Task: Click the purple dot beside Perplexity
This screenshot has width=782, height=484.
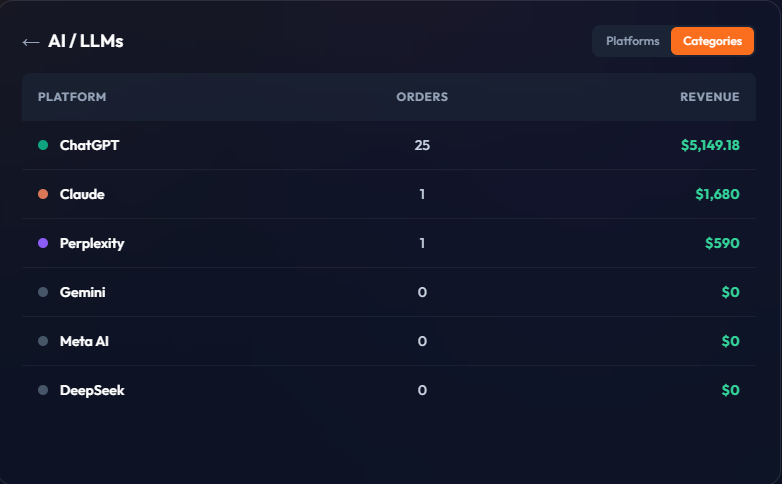Action: click(x=43, y=243)
